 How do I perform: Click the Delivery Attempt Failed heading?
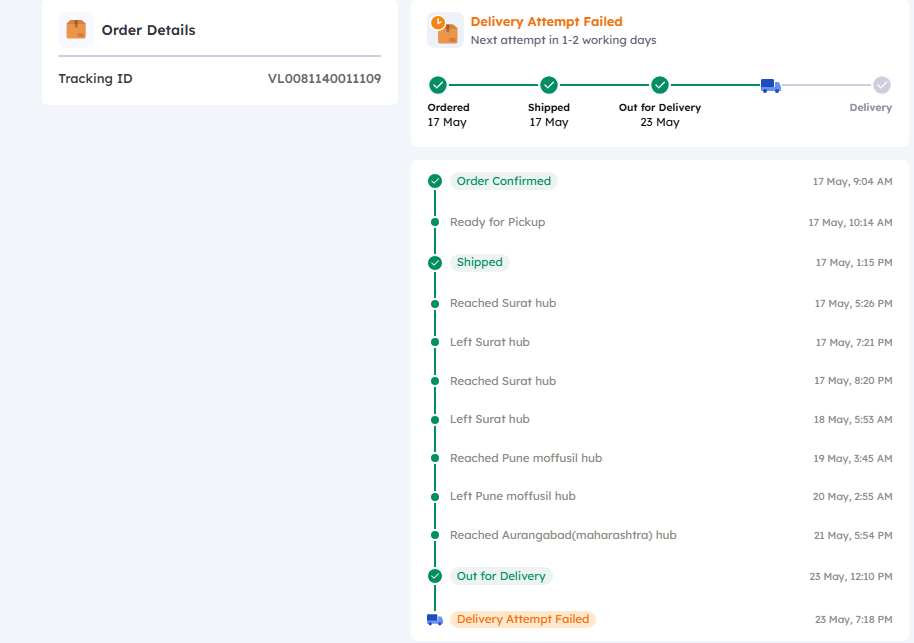(546, 21)
